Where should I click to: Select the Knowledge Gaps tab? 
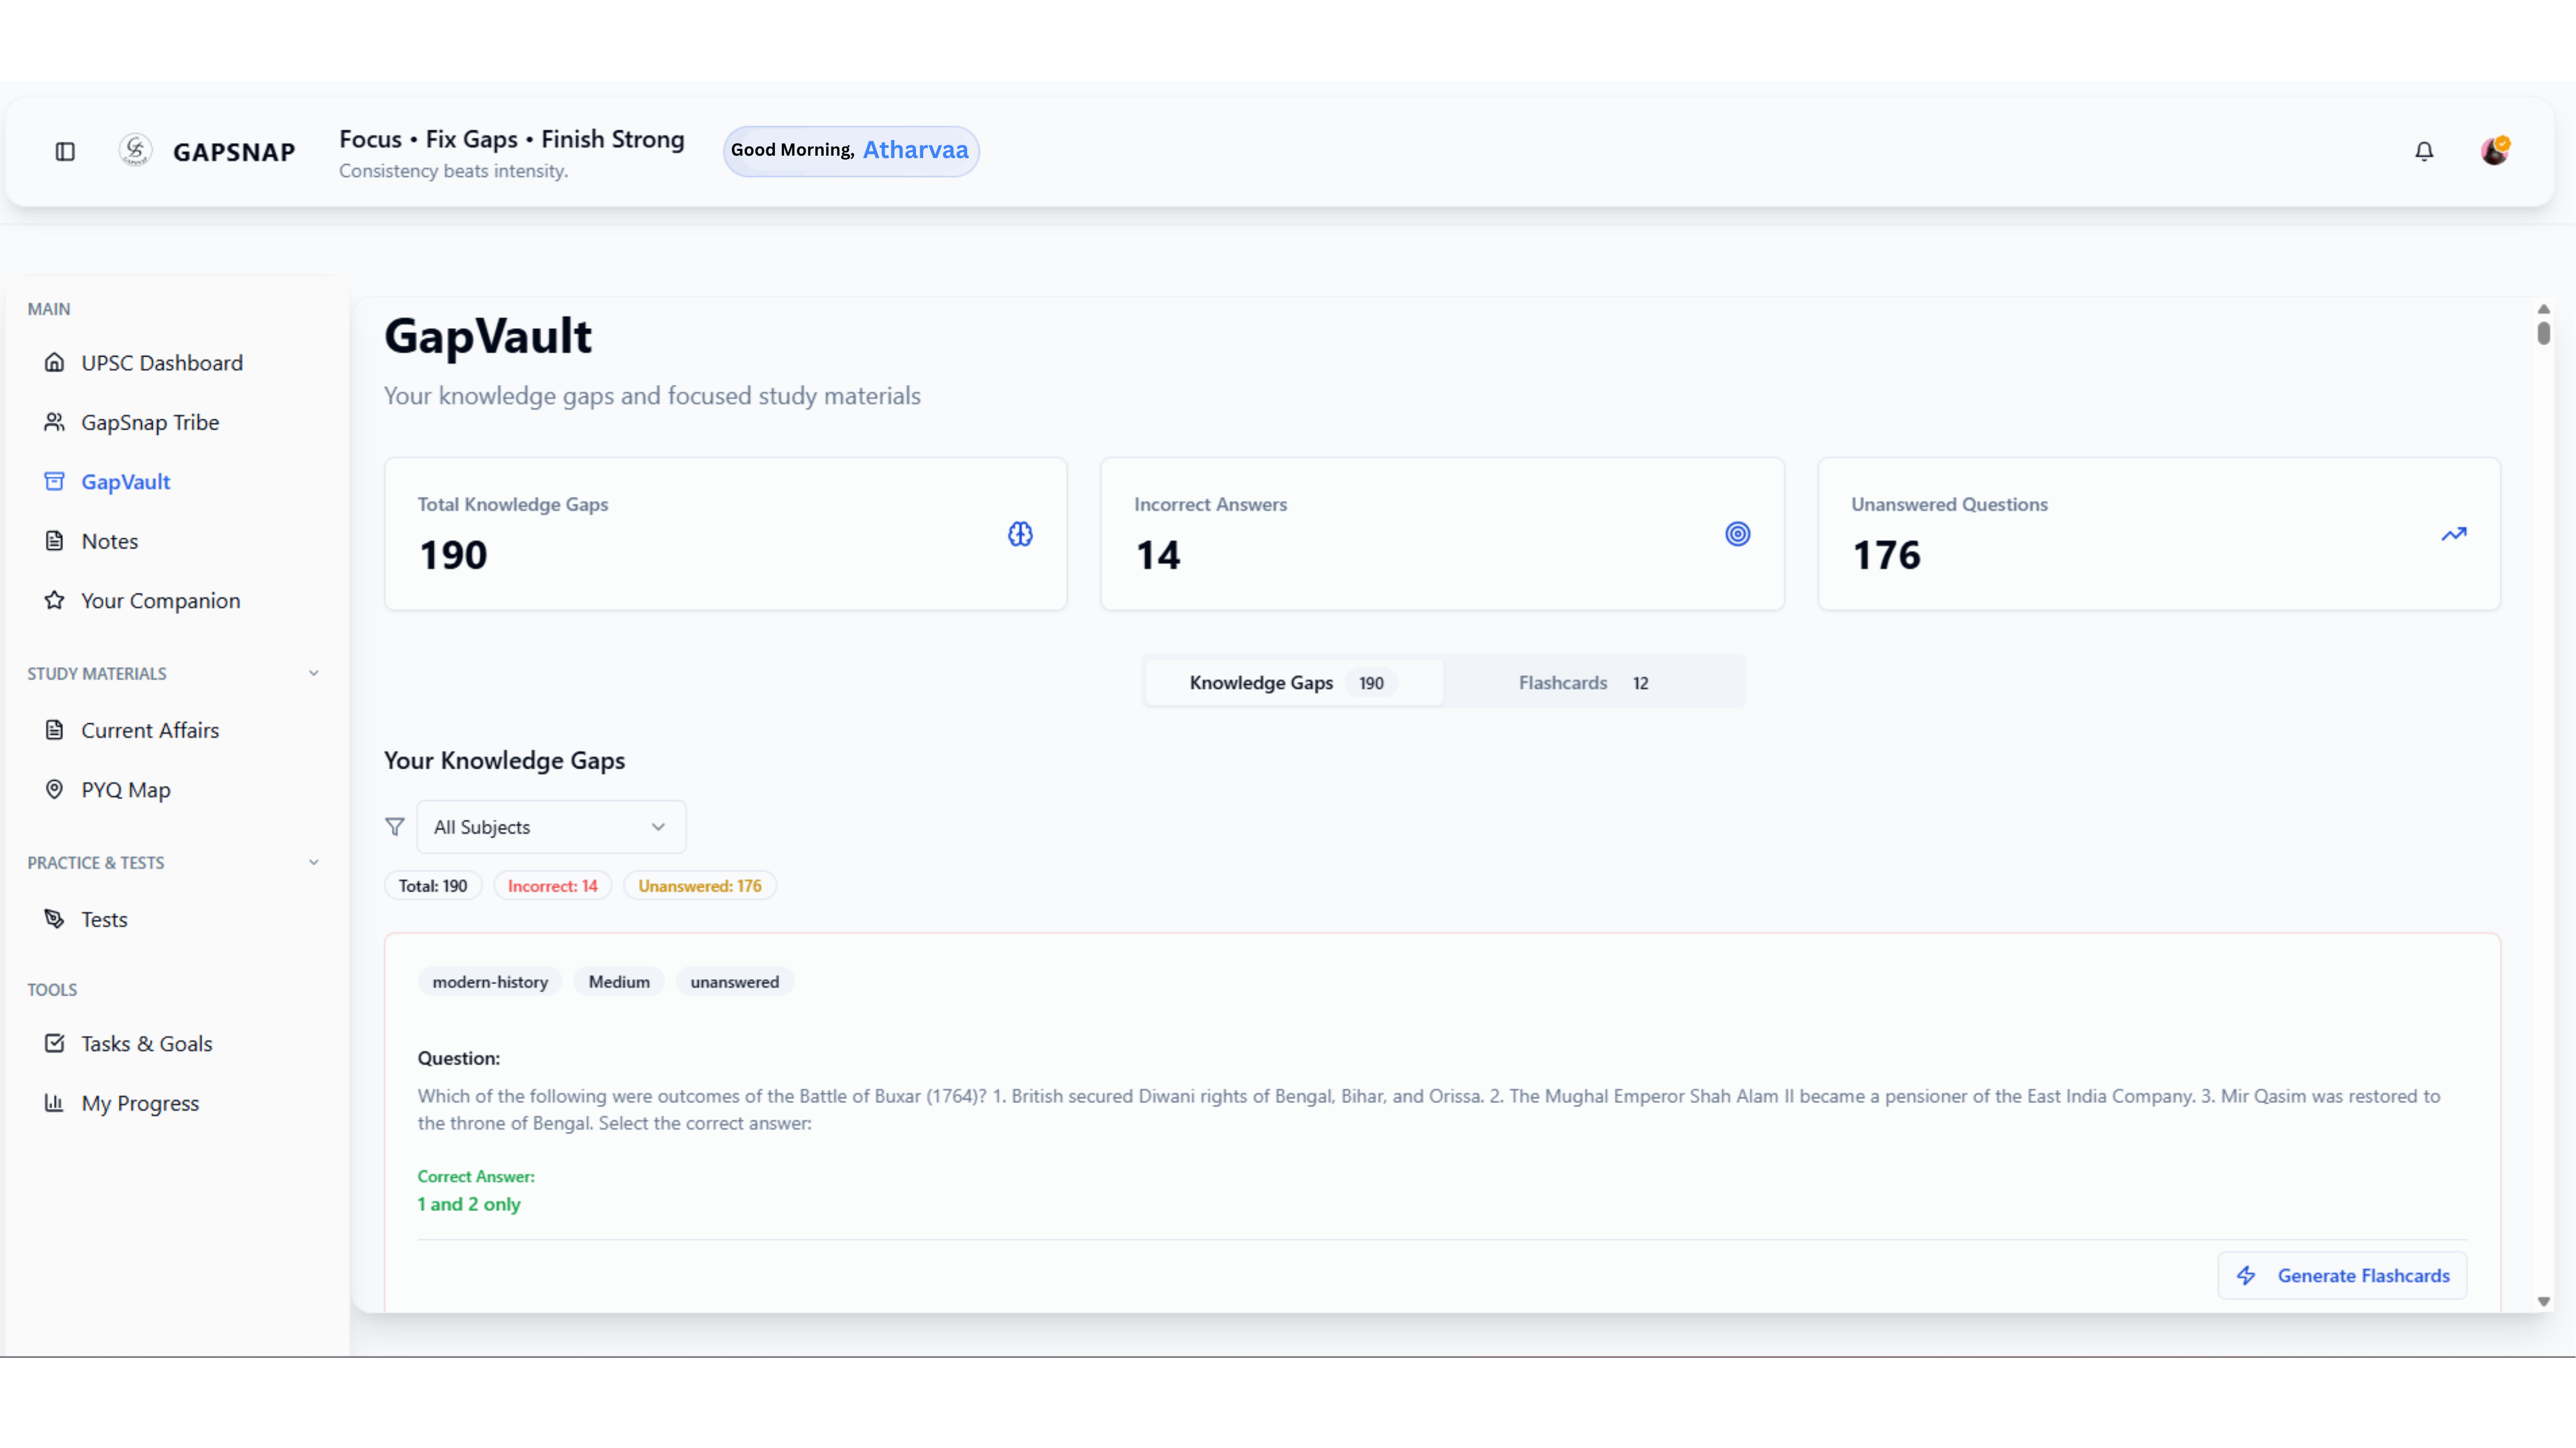pos(1291,683)
